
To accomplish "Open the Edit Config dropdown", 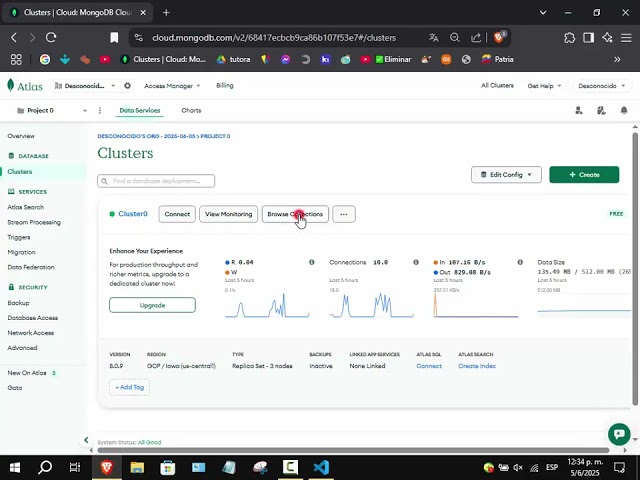I will pyautogui.click(x=506, y=175).
